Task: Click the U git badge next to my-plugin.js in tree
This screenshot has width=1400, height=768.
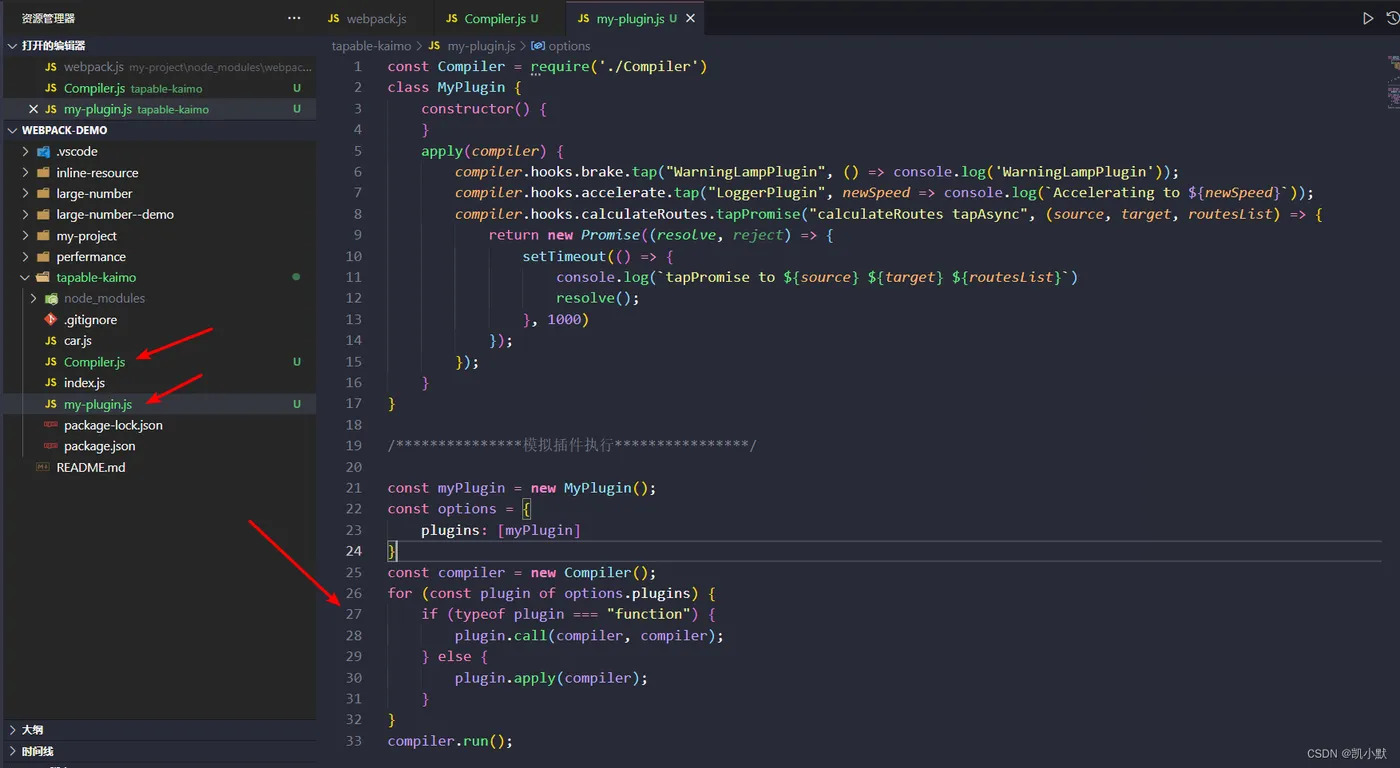Action: [297, 404]
